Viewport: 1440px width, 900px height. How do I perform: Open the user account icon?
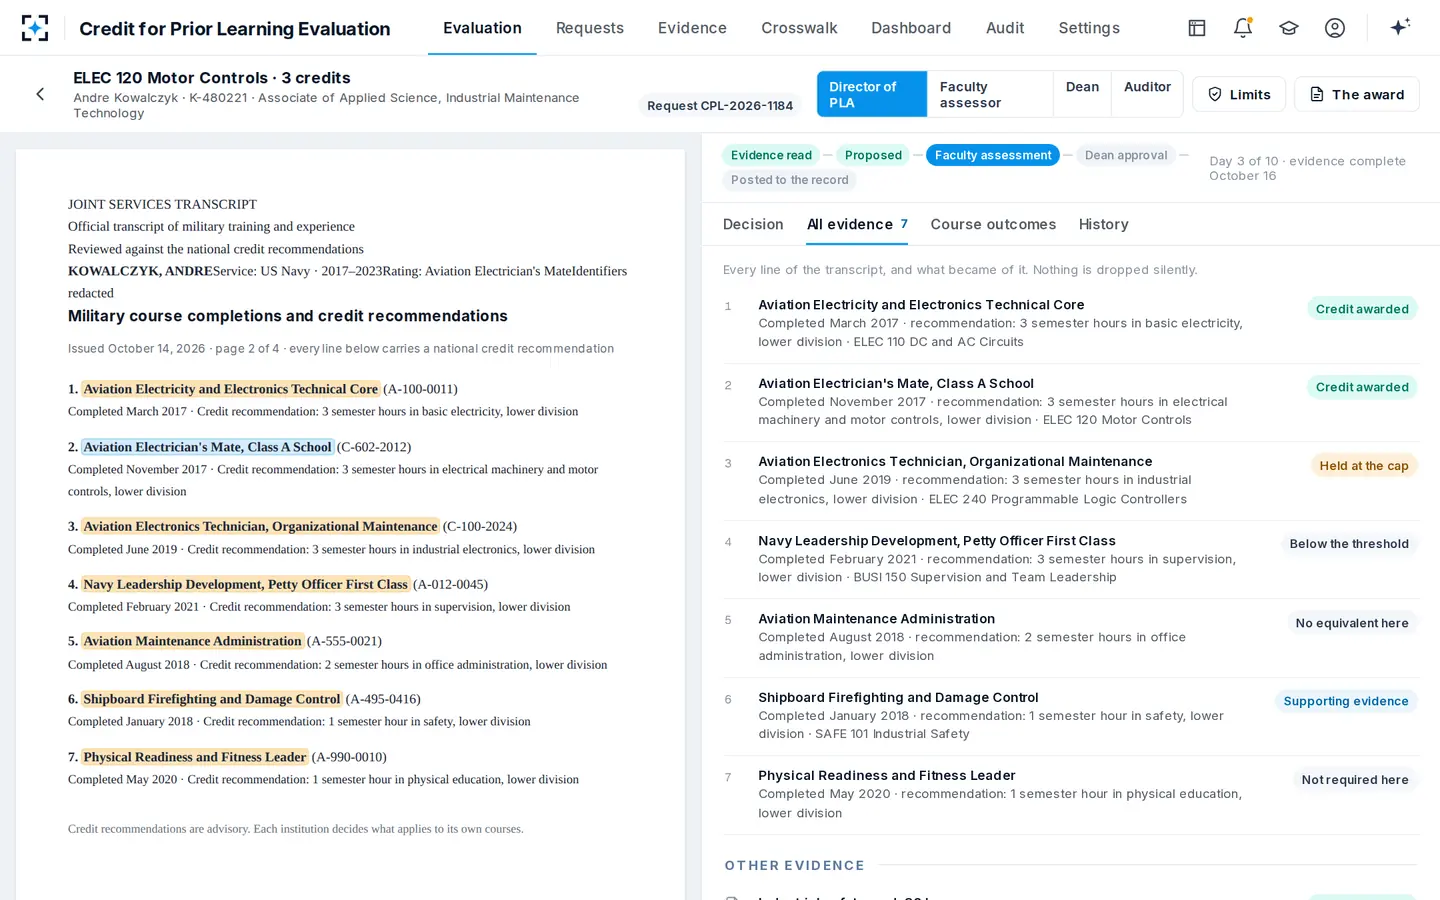coord(1335,28)
